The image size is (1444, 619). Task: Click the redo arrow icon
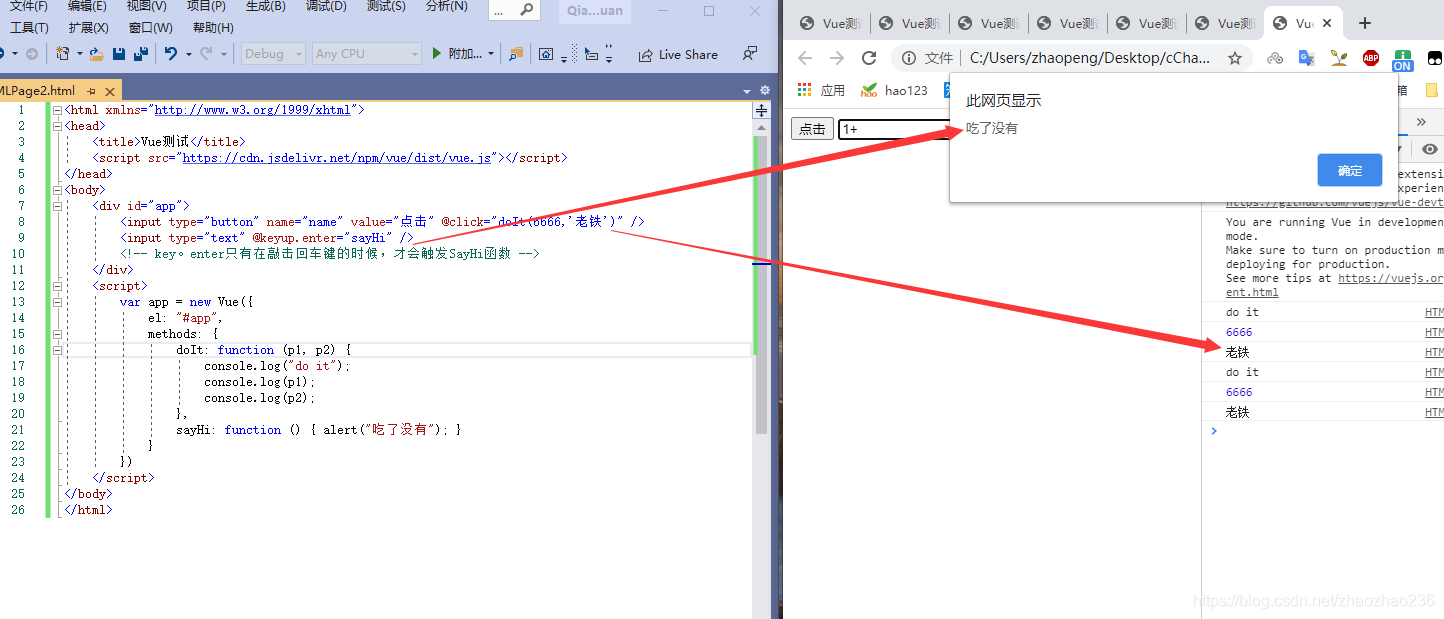click(x=206, y=54)
